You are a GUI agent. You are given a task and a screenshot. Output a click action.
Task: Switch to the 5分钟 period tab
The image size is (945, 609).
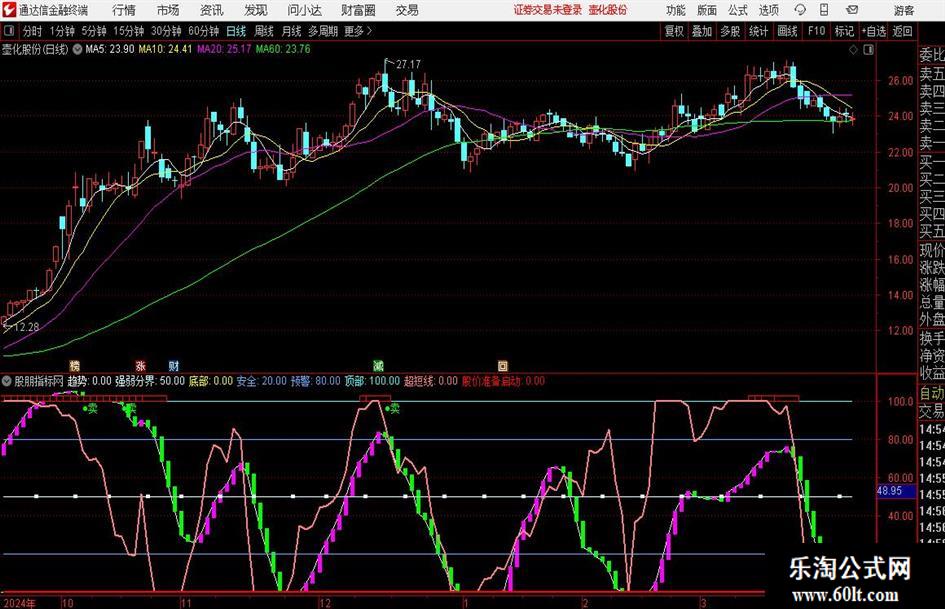click(94, 31)
